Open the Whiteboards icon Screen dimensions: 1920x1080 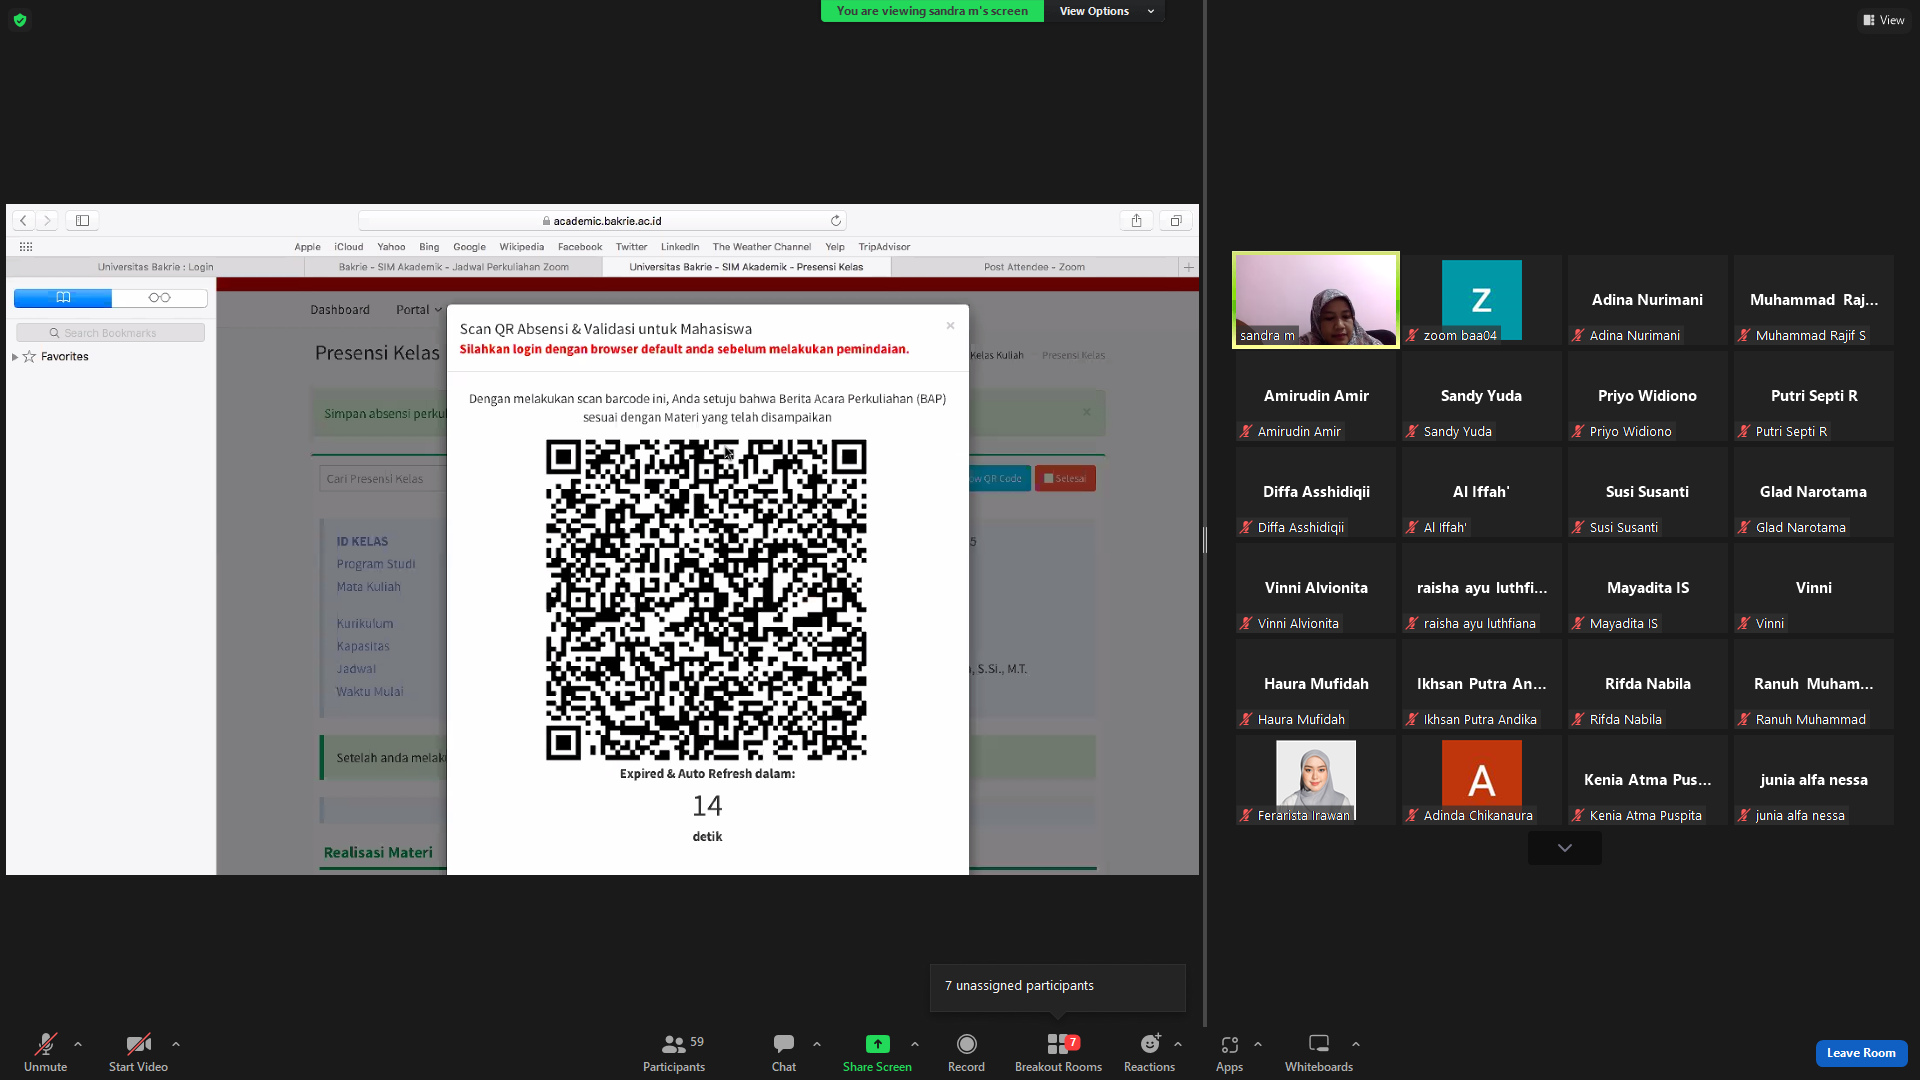[1319, 1045]
